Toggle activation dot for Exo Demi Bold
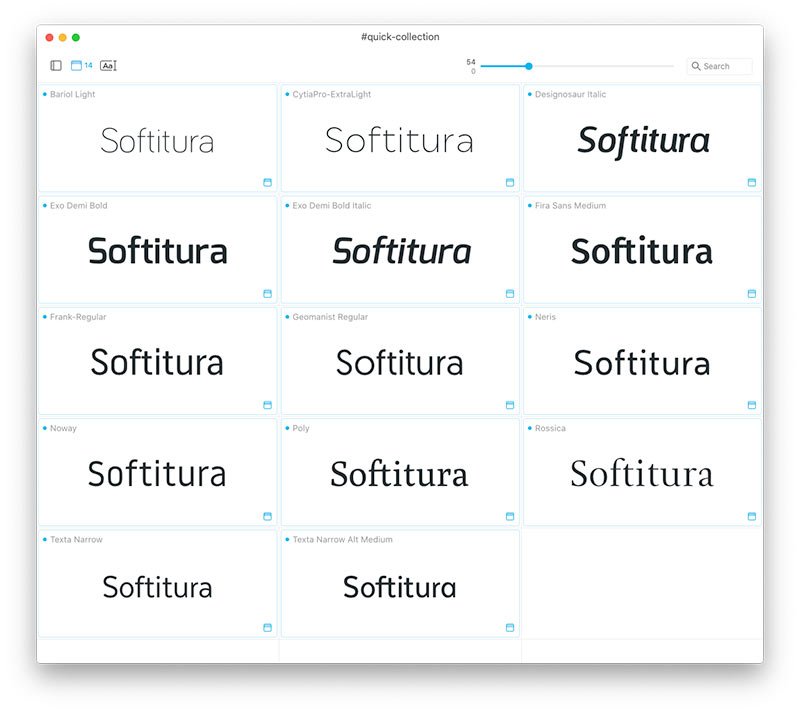 [x=45, y=205]
